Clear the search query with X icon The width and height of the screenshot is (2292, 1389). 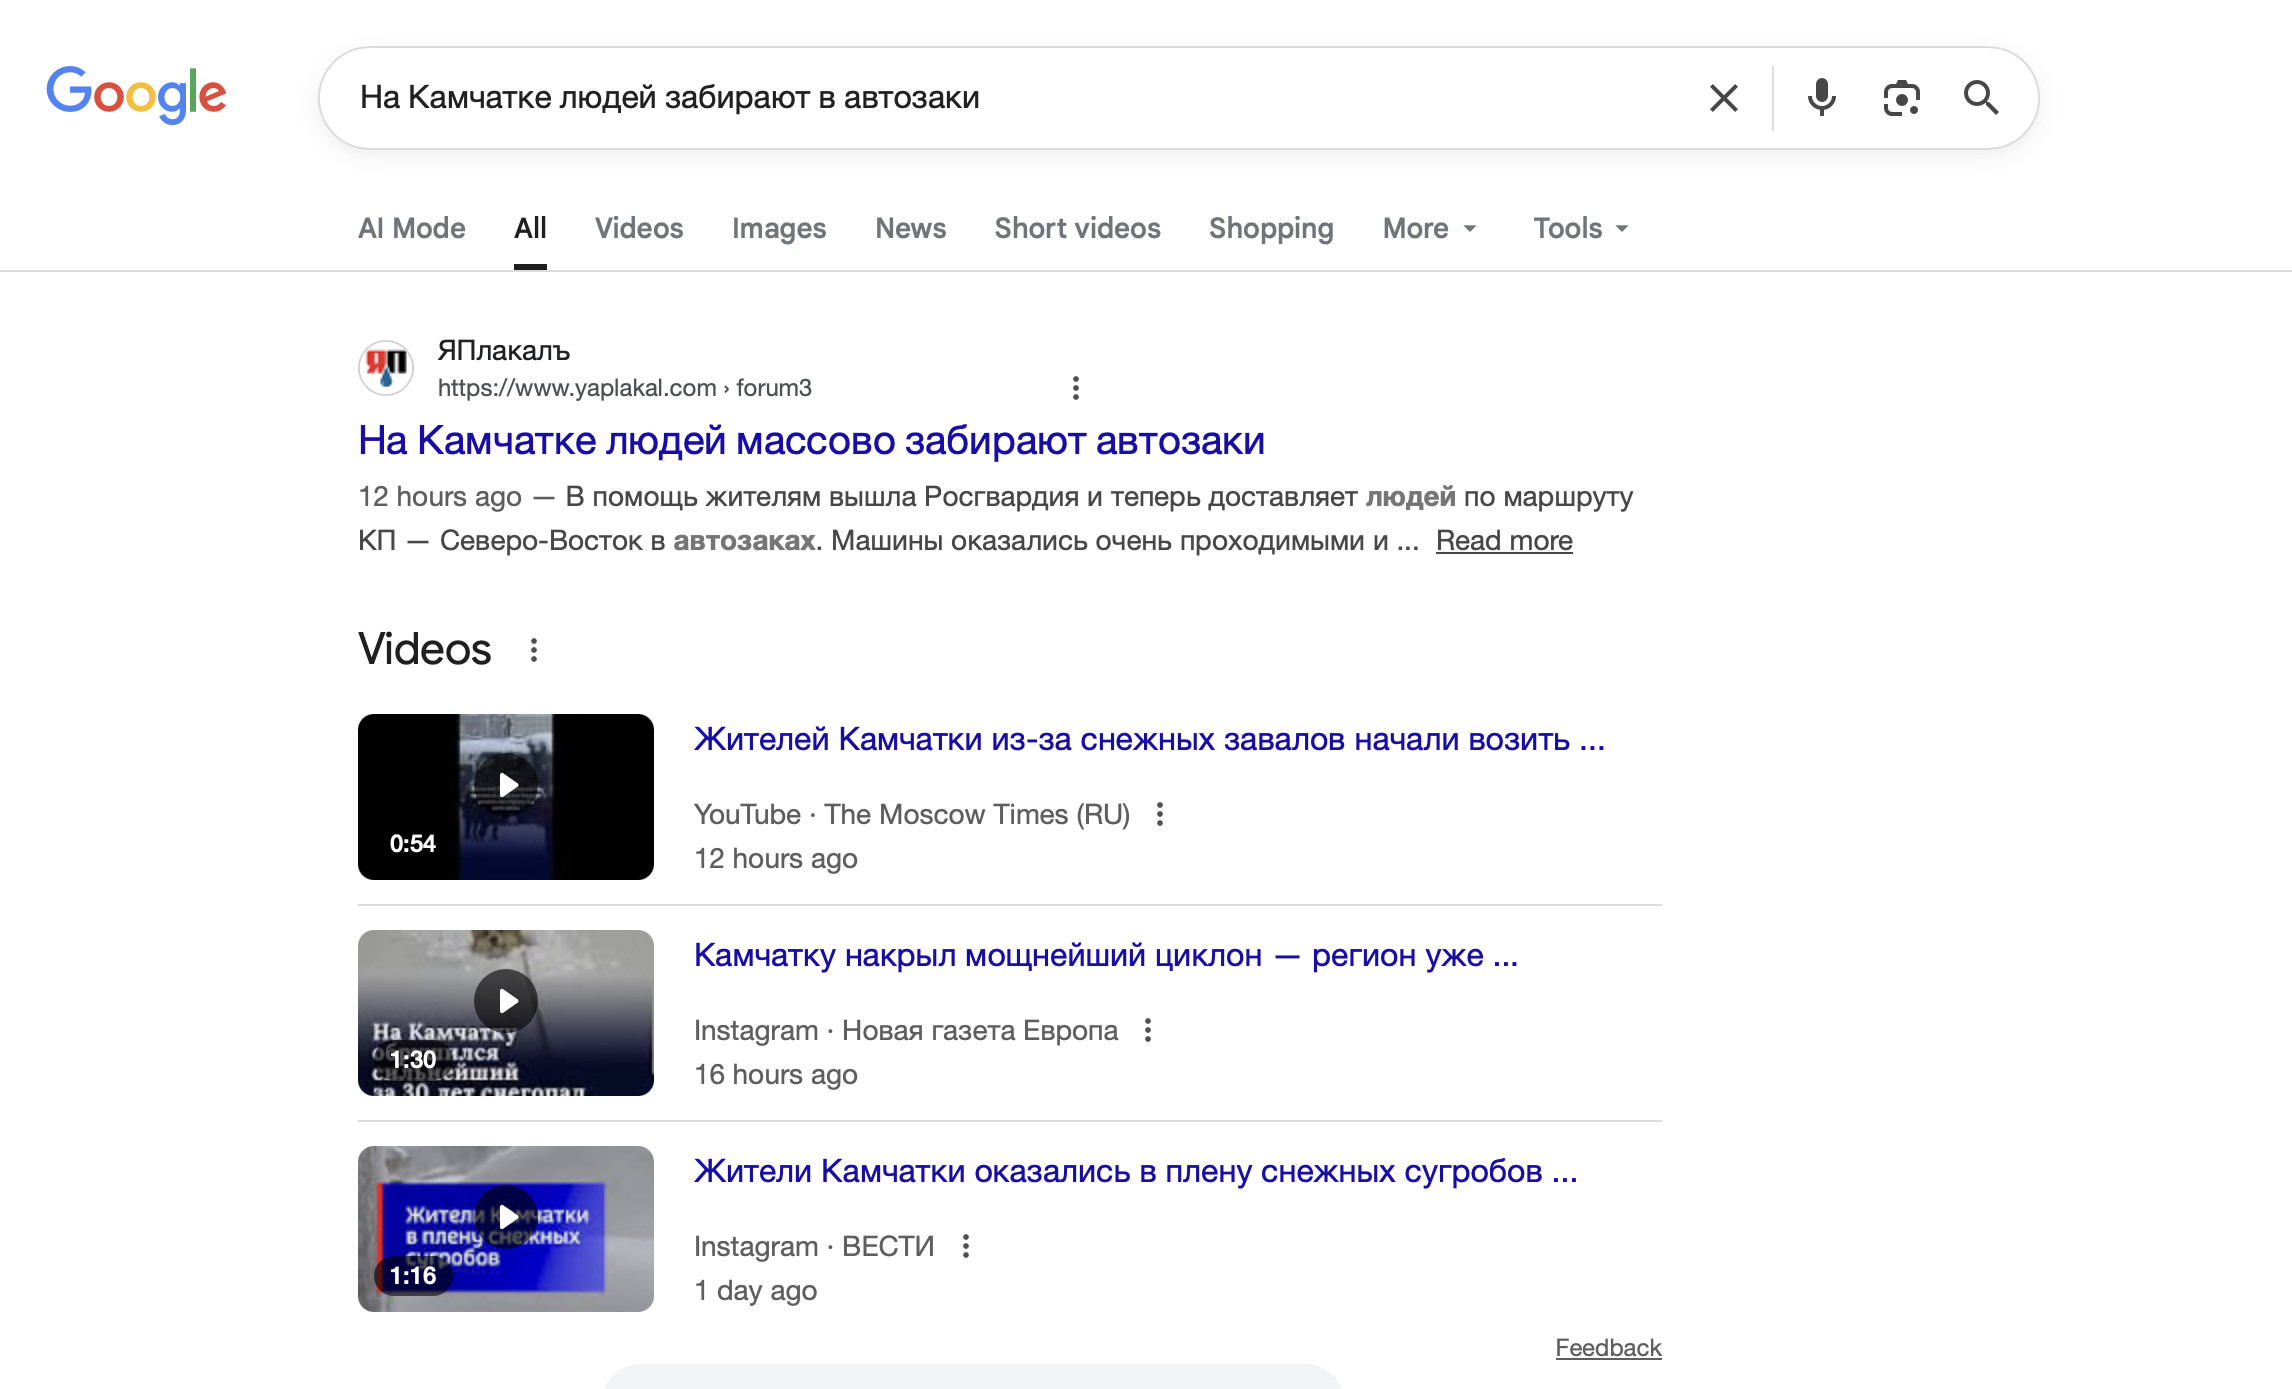tap(1723, 98)
